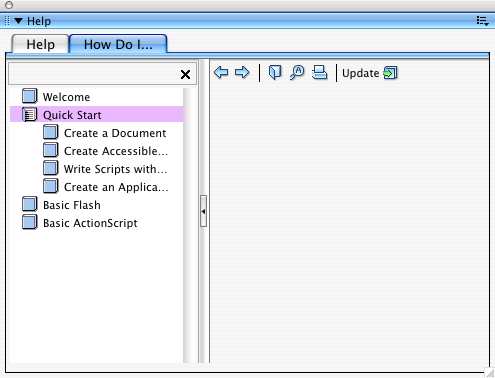Click the Help panel title text
This screenshot has width=495, height=378.
click(x=39, y=21)
